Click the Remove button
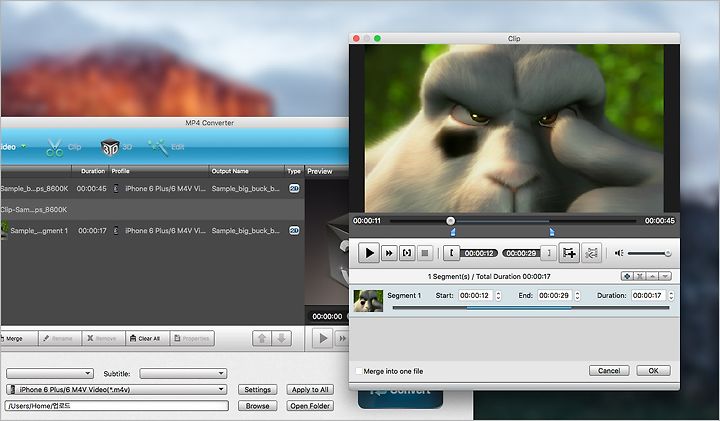 [x=103, y=338]
